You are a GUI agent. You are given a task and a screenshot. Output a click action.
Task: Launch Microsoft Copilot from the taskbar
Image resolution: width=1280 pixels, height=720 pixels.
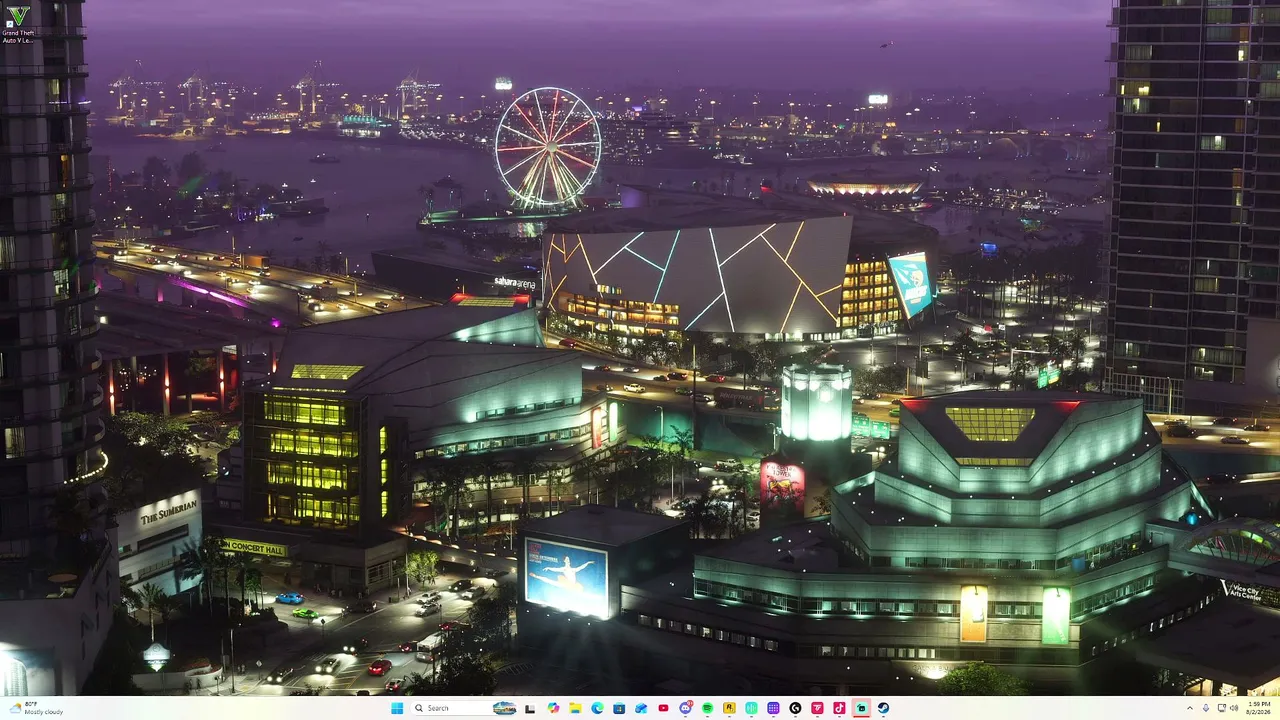pyautogui.click(x=553, y=708)
